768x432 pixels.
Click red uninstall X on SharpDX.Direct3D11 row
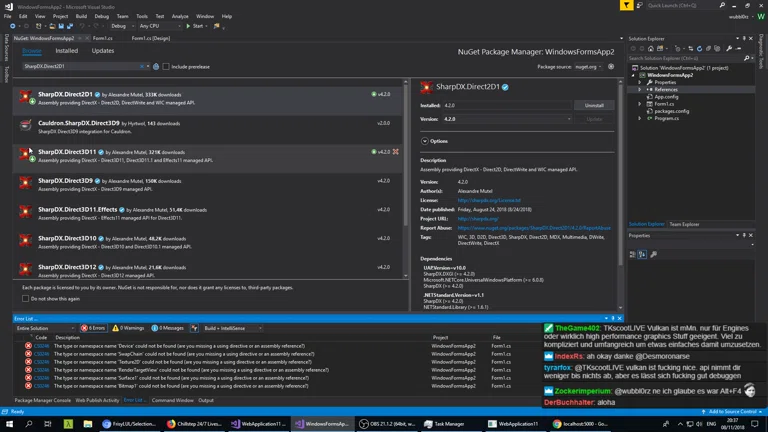(395, 152)
